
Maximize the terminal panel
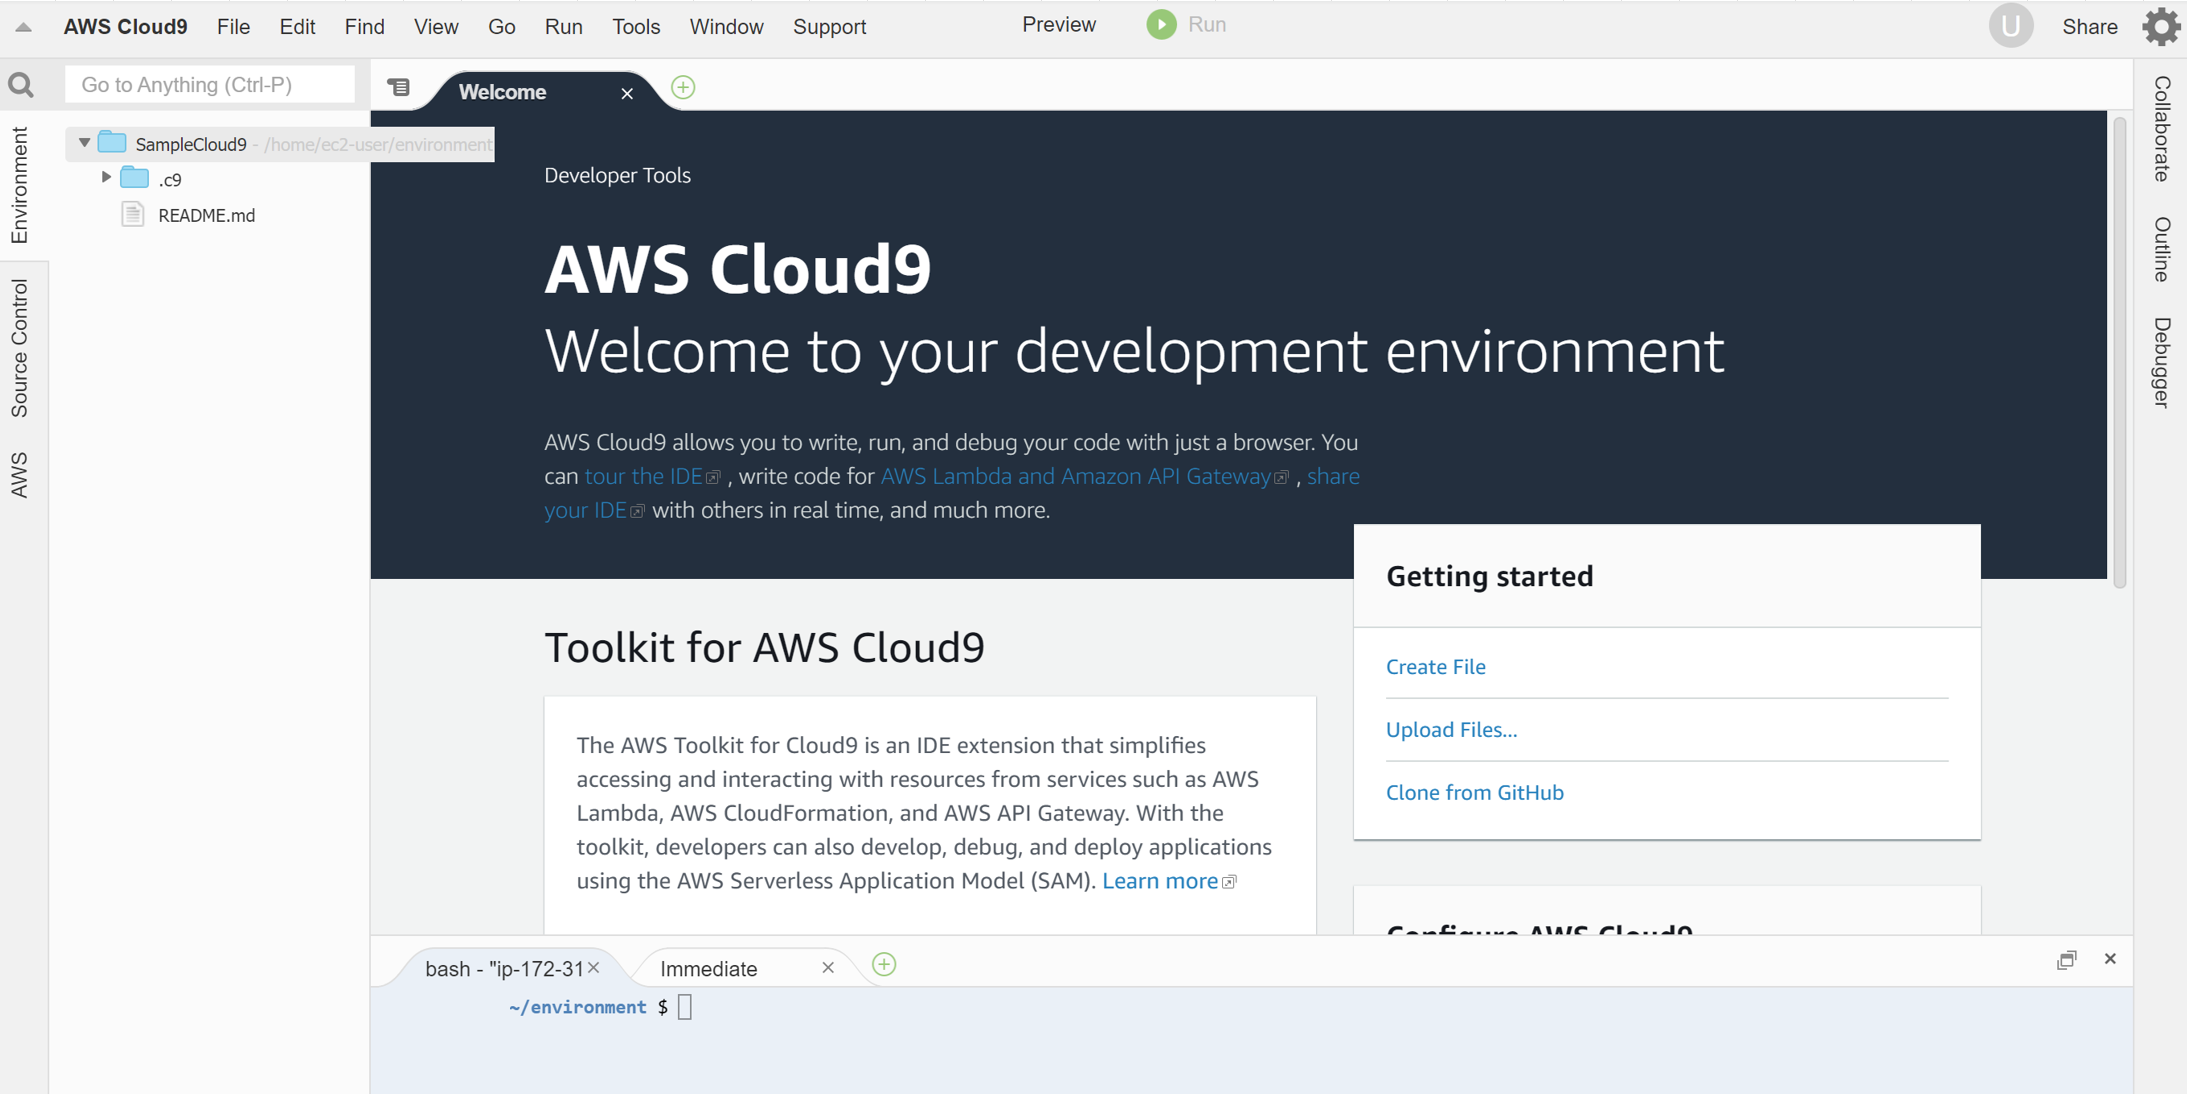point(2067,959)
